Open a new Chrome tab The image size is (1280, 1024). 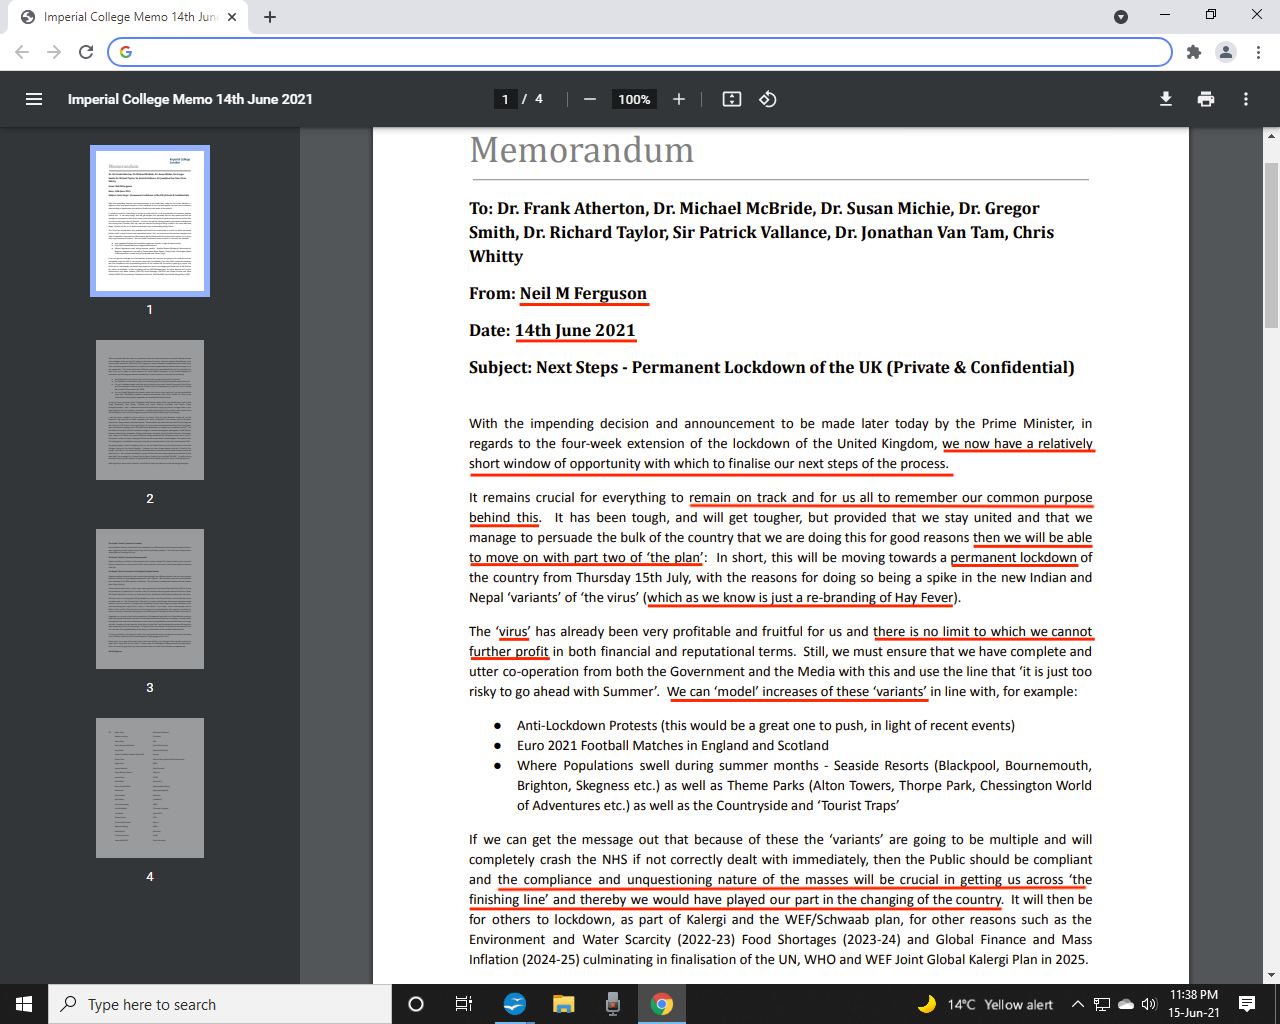(x=270, y=17)
